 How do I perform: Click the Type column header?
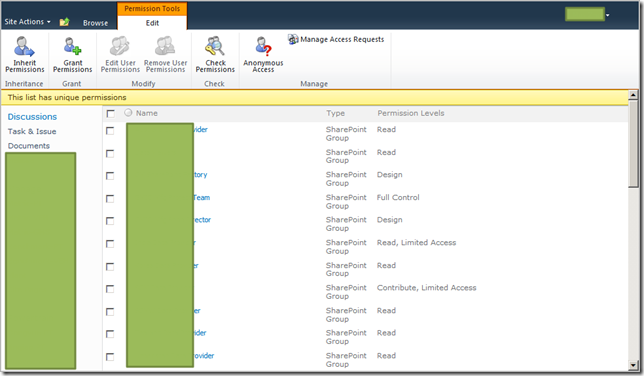[x=336, y=113]
